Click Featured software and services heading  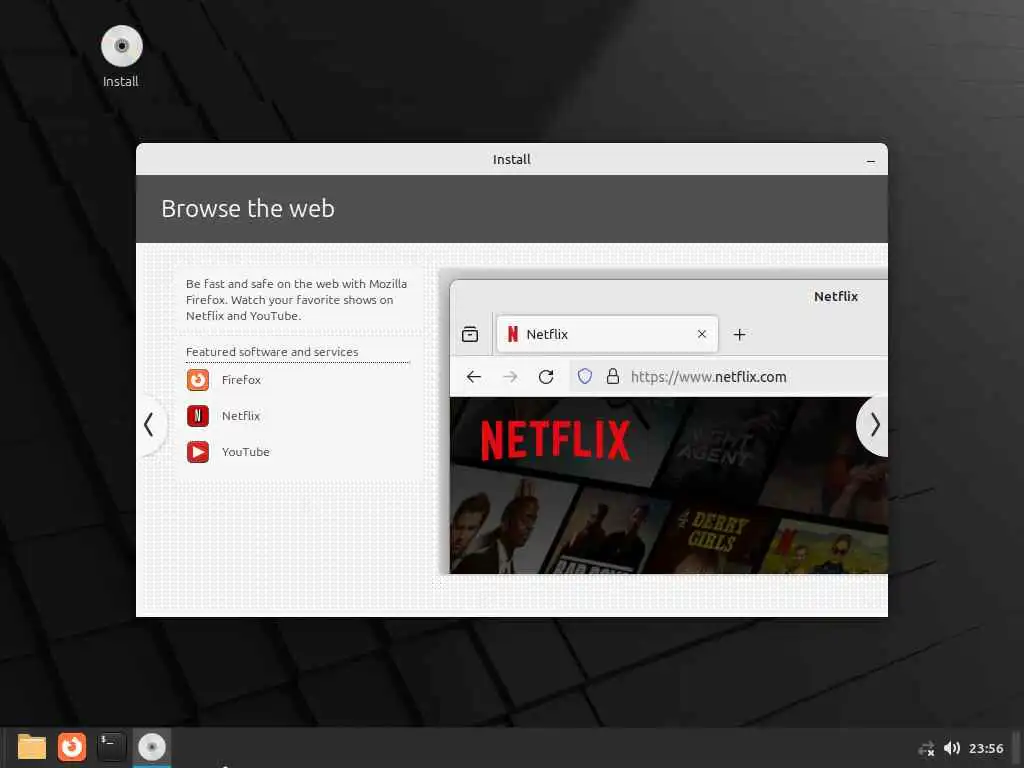tap(272, 352)
